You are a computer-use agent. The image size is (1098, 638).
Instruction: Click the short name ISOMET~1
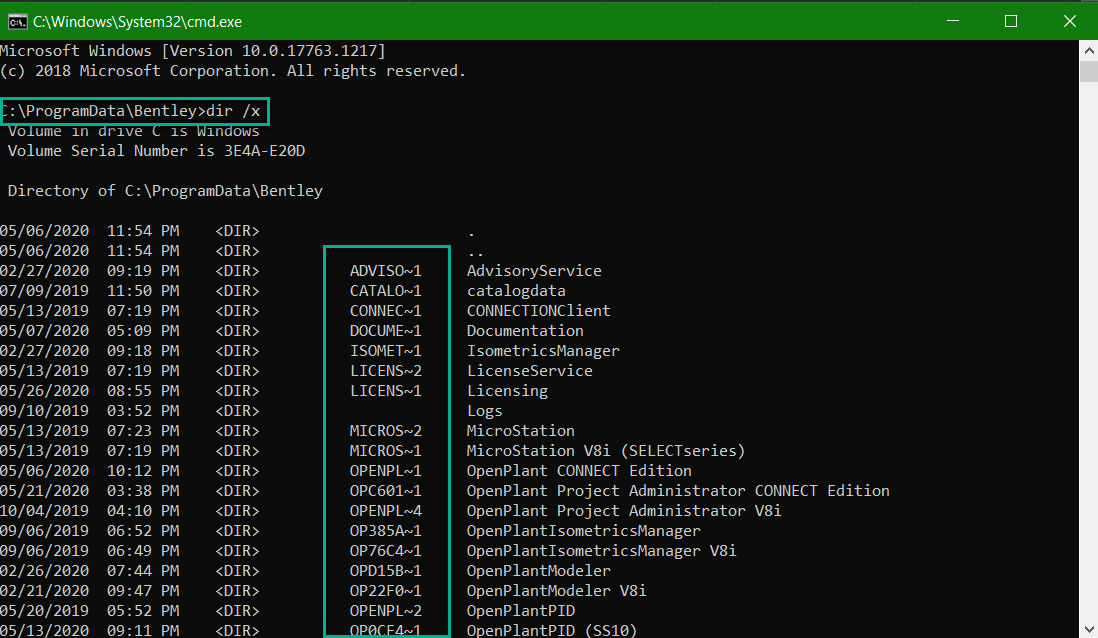click(386, 350)
